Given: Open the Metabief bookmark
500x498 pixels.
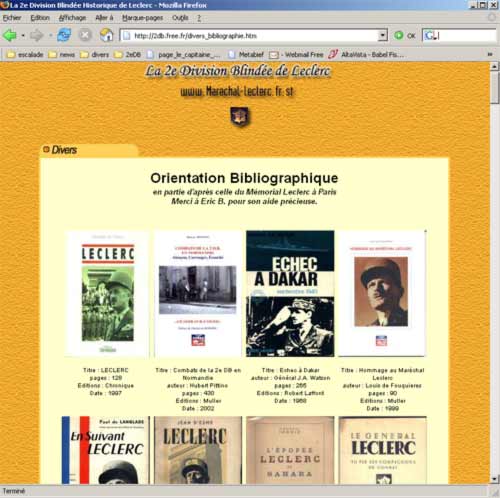Looking at the screenshot, I should pos(246,54).
